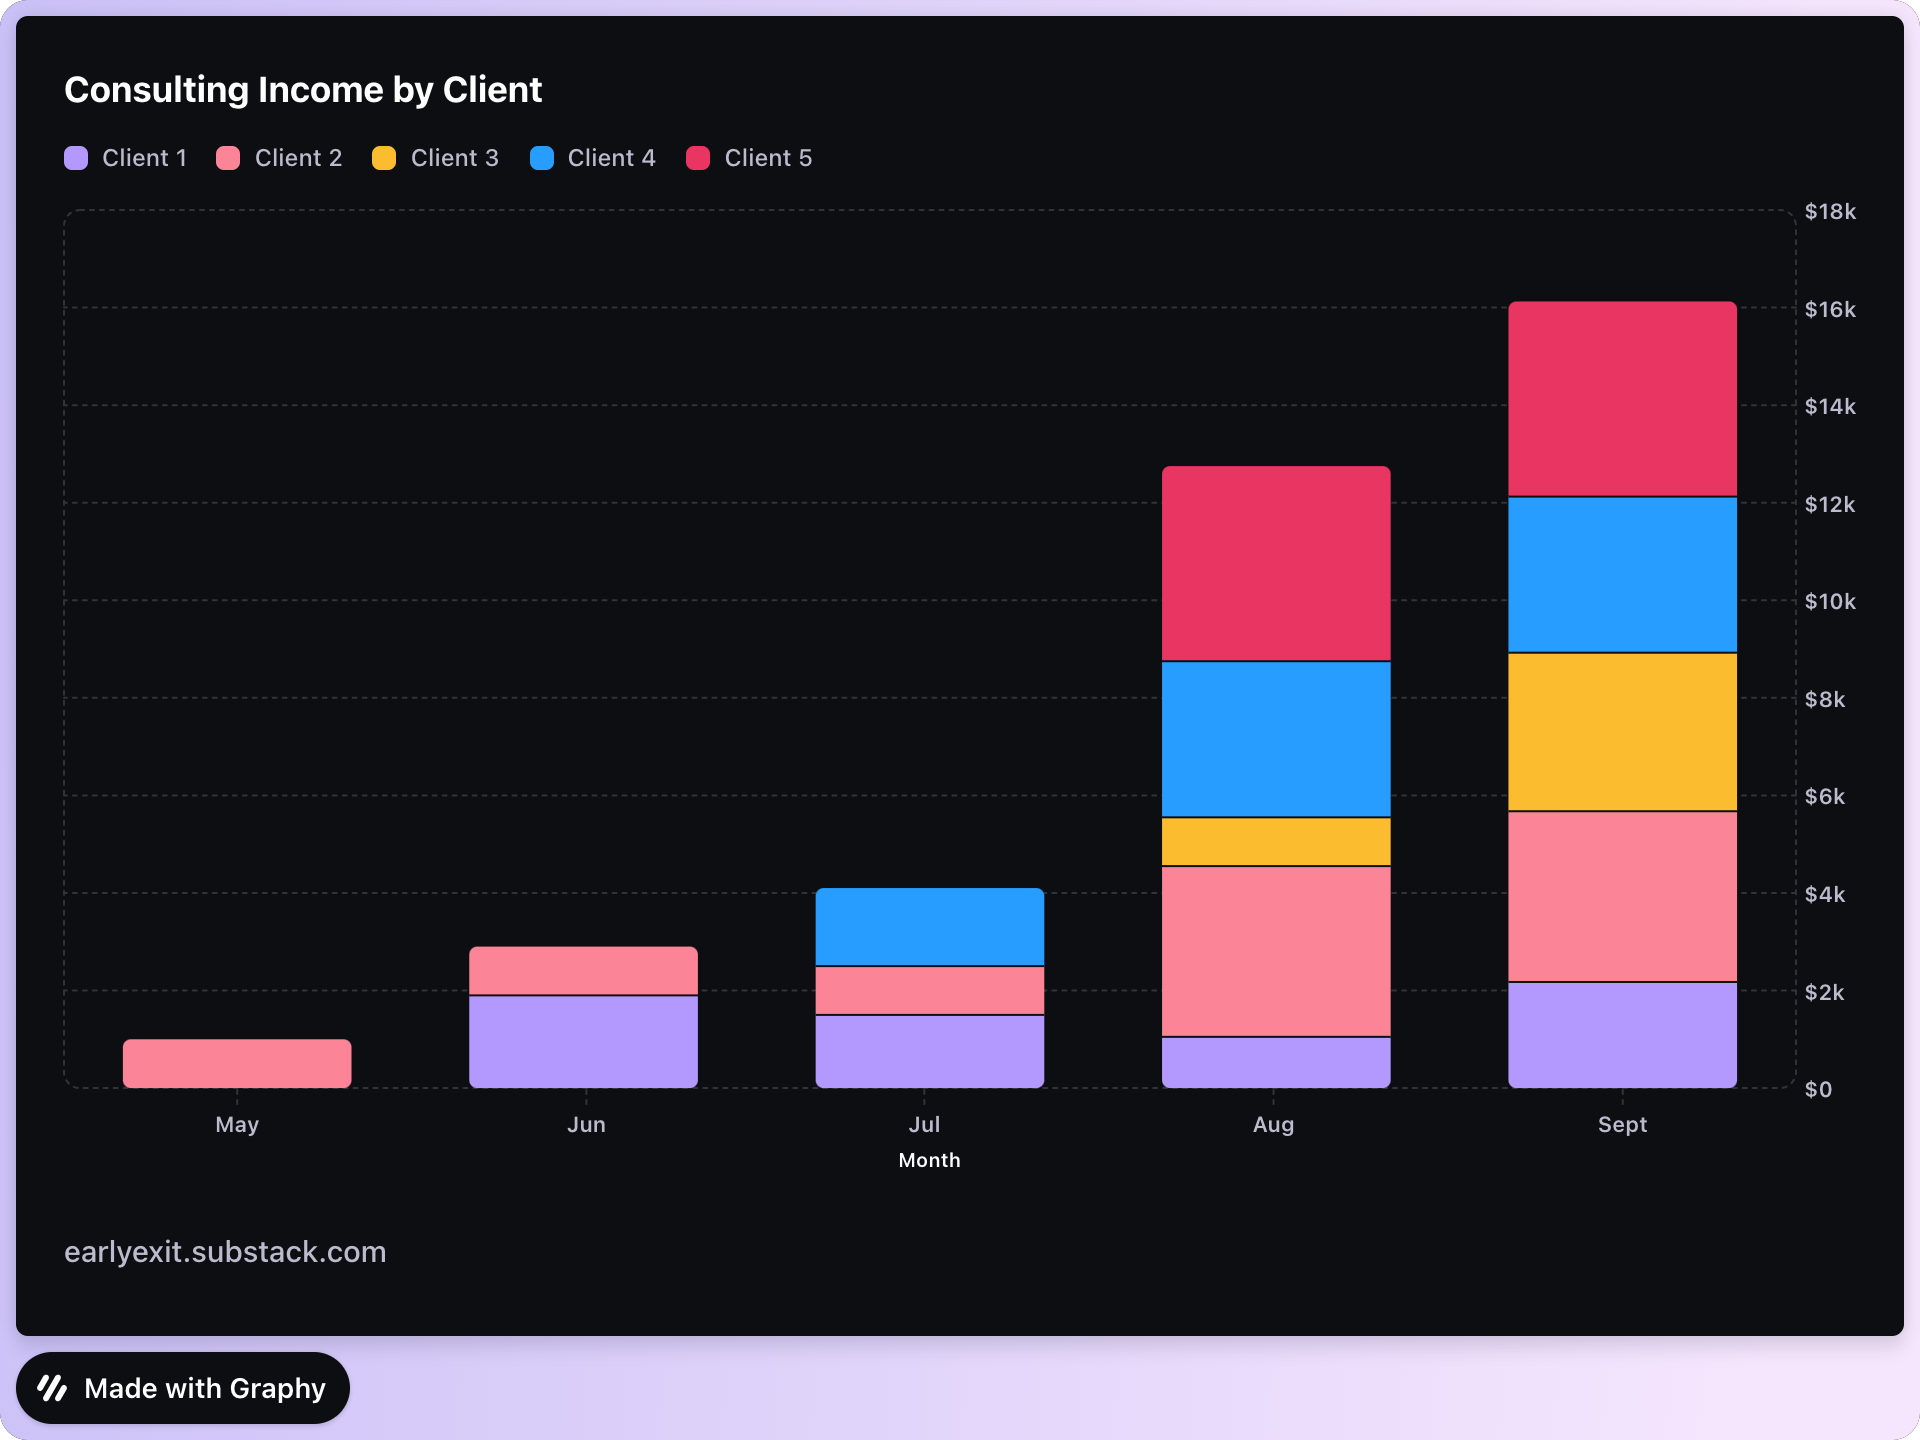This screenshot has width=1920, height=1440.
Task: Click the Consulting Income by Client title
Action: point(303,90)
